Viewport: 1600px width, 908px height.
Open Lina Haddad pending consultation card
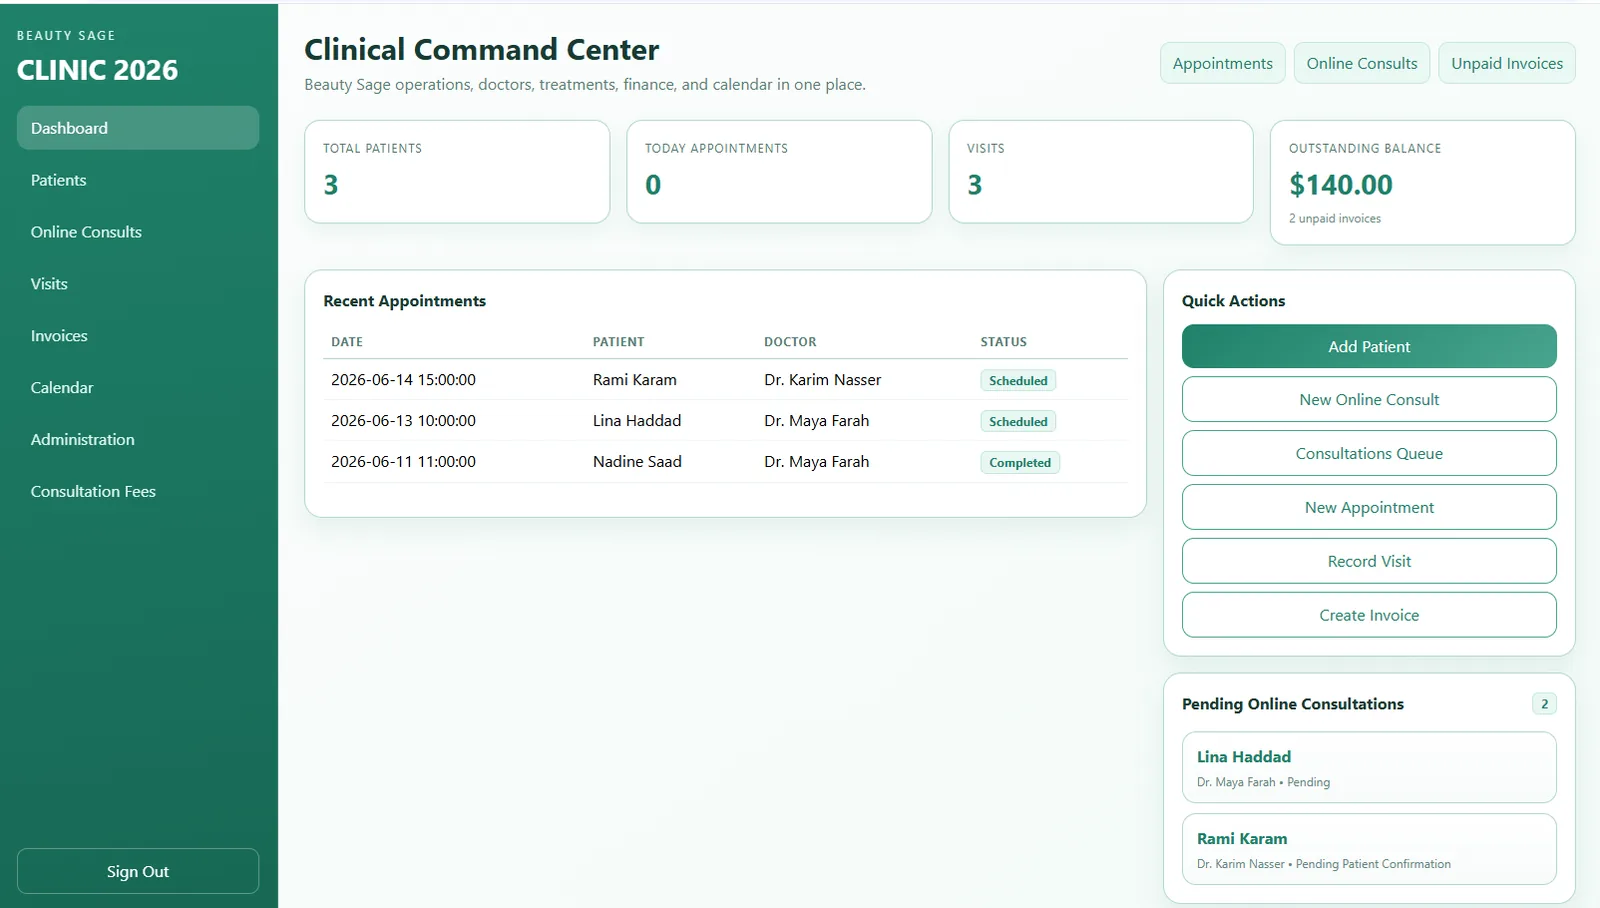coord(1369,767)
